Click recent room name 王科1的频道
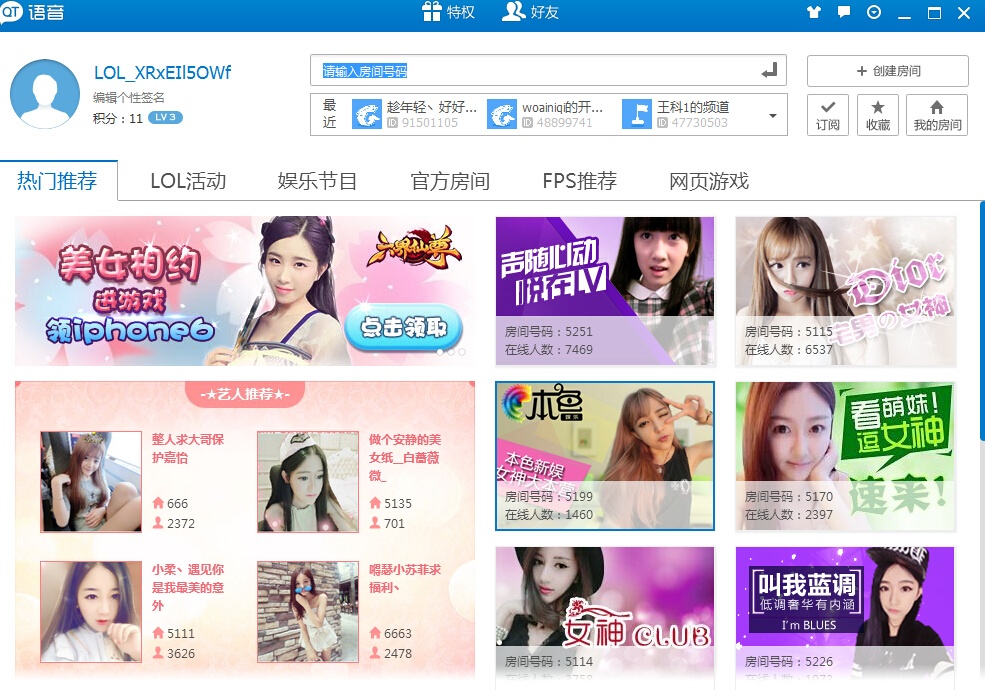This screenshot has height=690, width=985. pyautogui.click(x=693, y=107)
